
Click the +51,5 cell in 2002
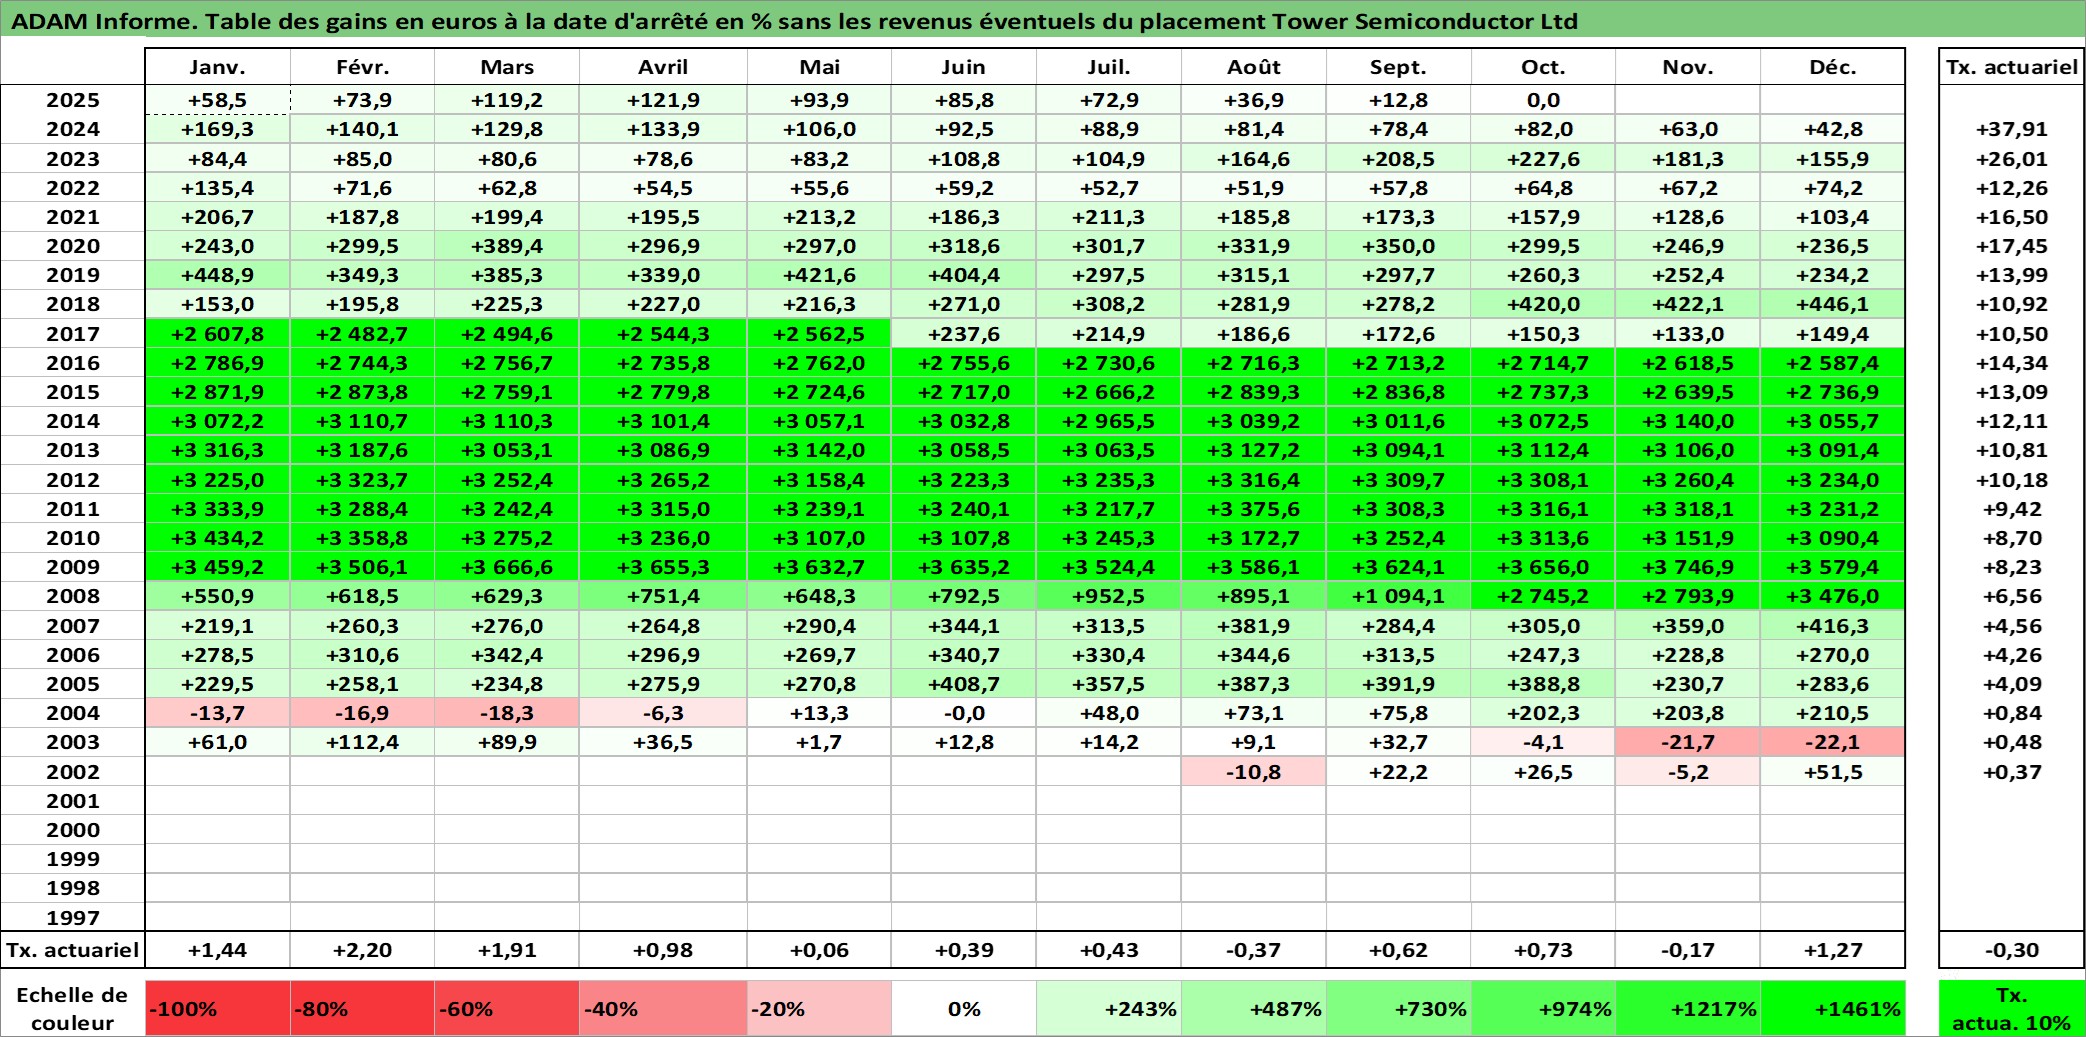pyautogui.click(x=1833, y=772)
